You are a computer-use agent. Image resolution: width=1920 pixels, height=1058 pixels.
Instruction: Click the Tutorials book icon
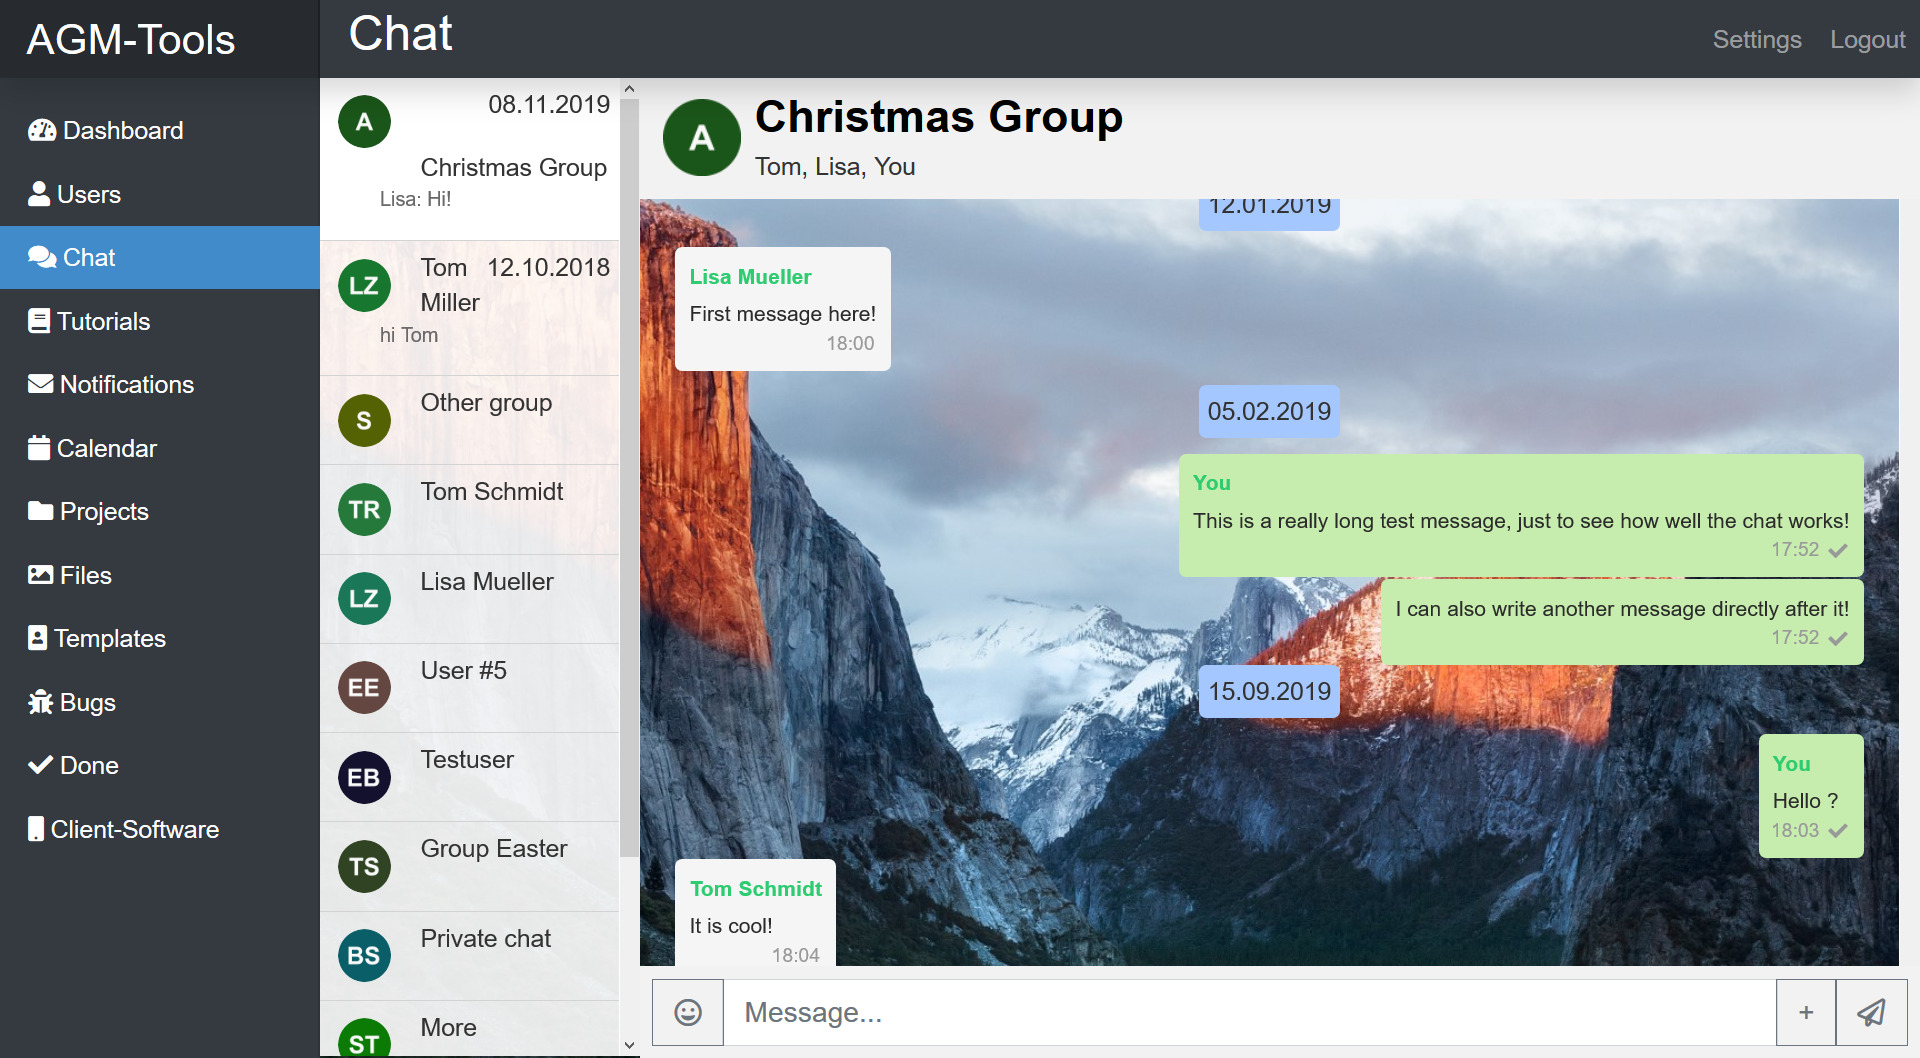(39, 321)
